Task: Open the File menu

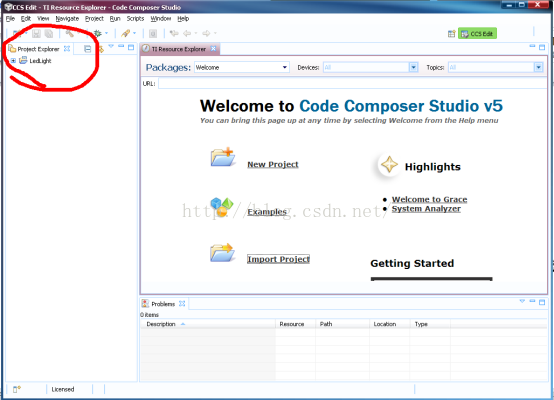Action: (x=10, y=18)
